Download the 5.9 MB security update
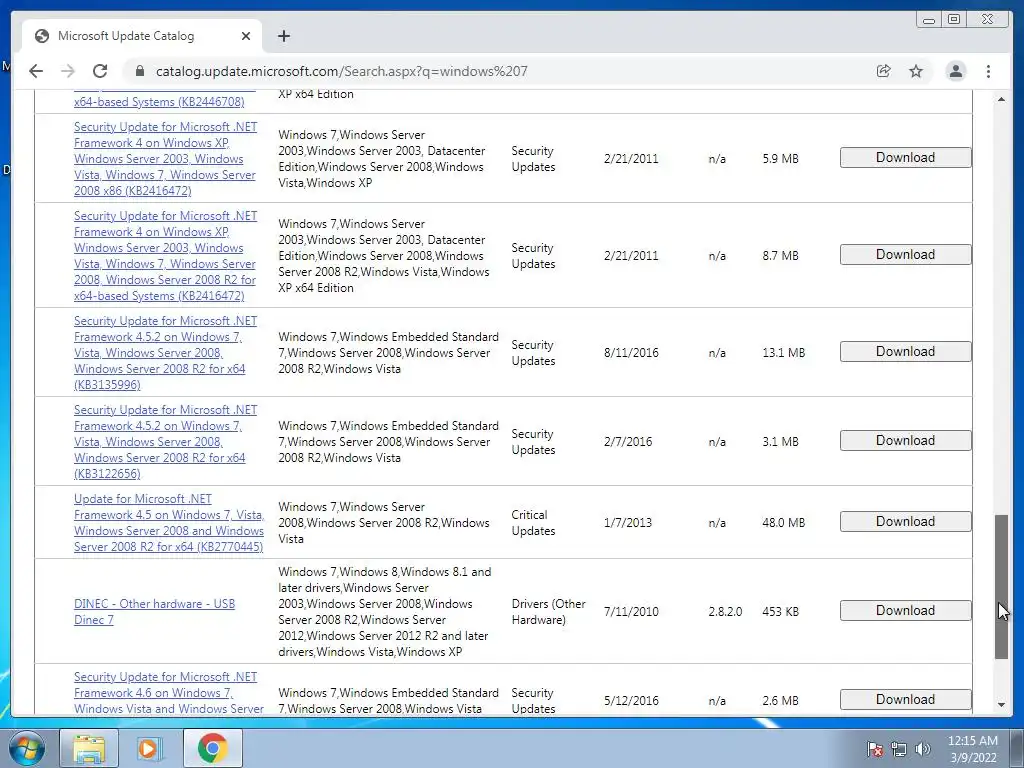The height and width of the screenshot is (768, 1024). (905, 157)
